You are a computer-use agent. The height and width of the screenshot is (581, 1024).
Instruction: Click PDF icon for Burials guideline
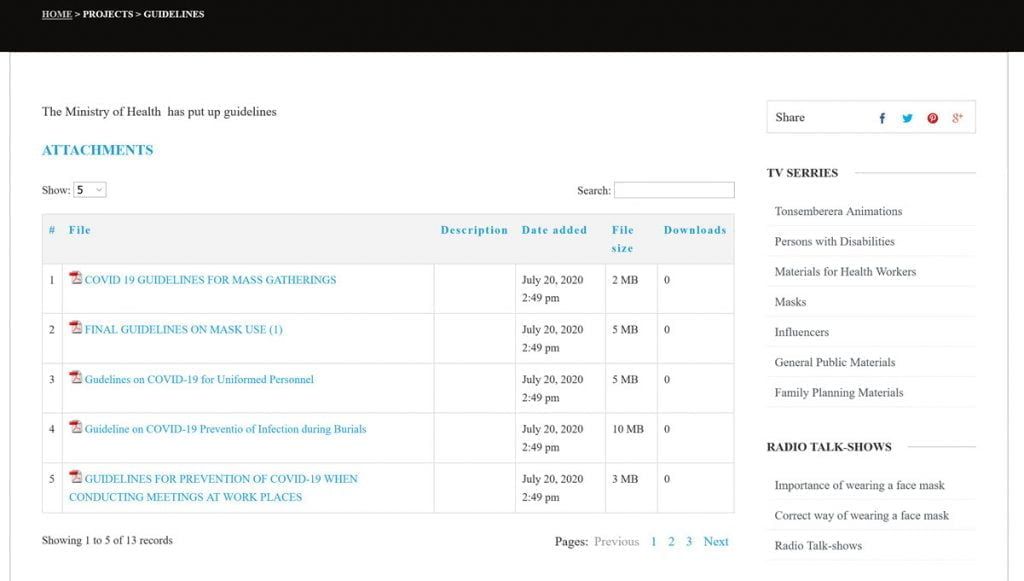(x=76, y=427)
